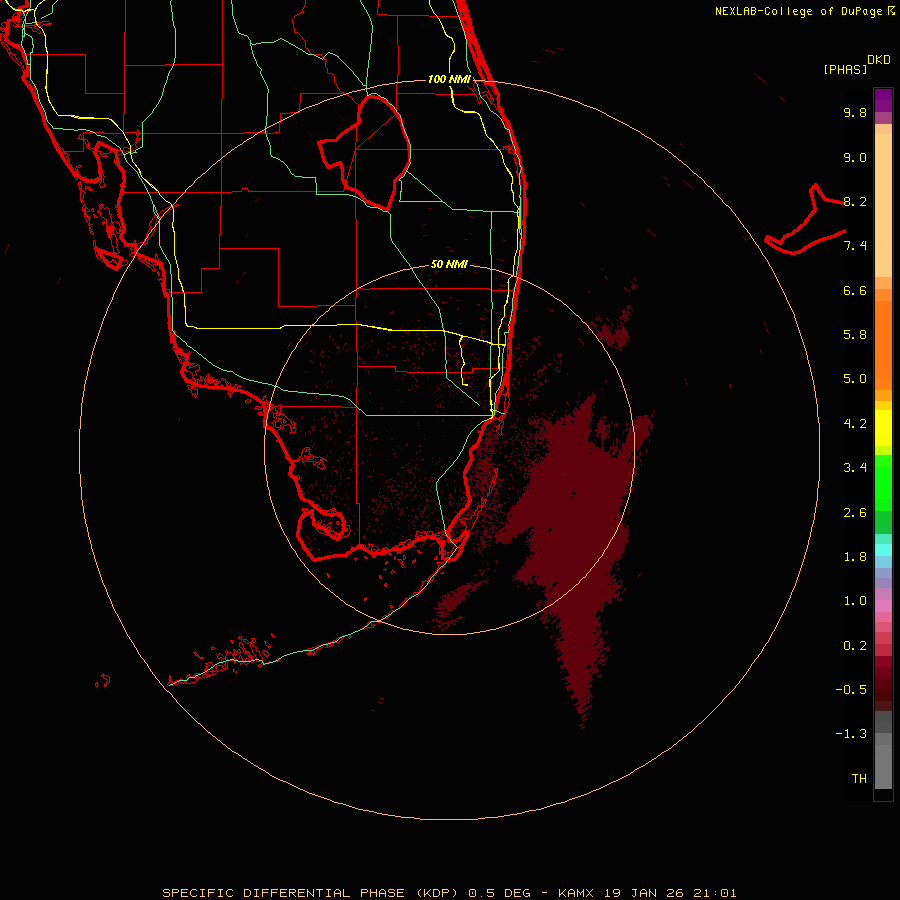Click the 3.4 scale value

(x=855, y=468)
